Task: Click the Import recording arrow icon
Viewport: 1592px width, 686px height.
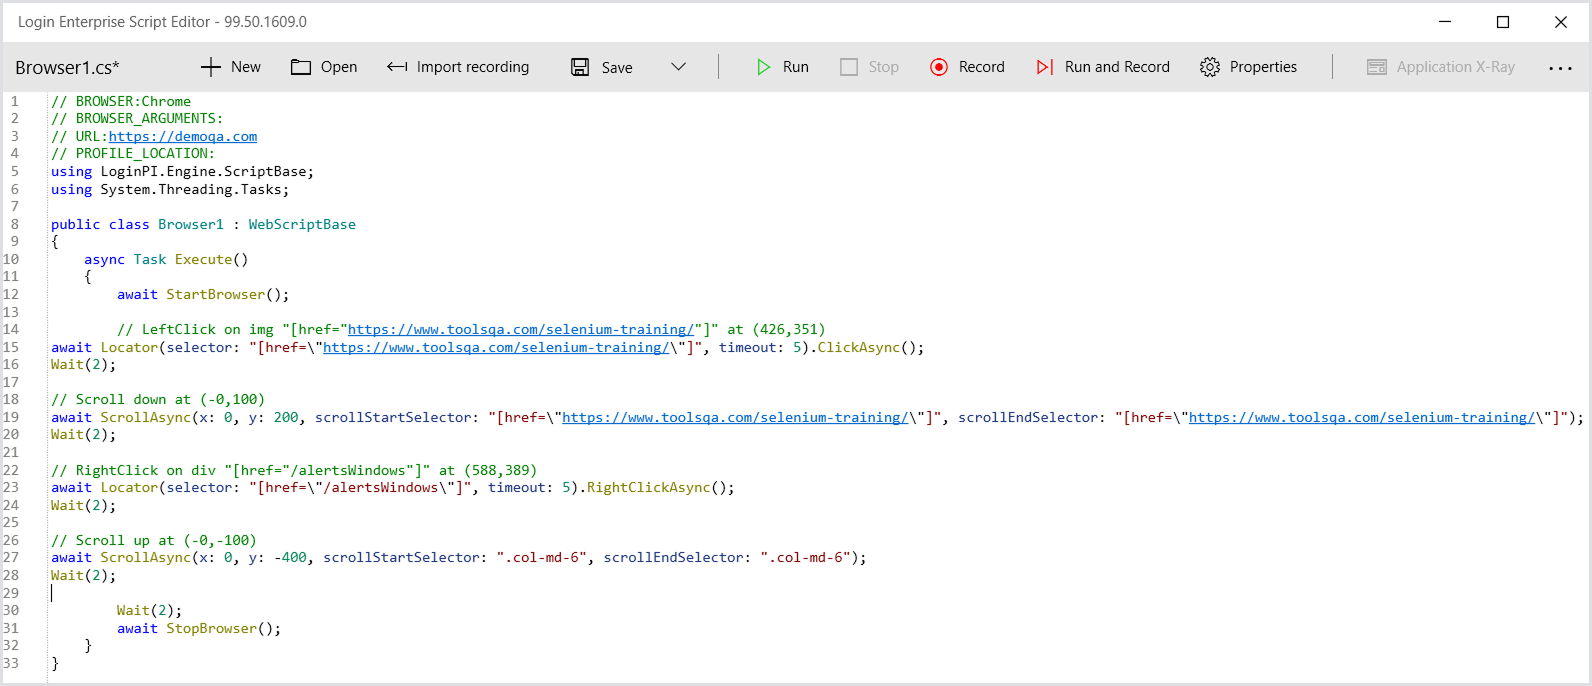Action: tap(397, 67)
